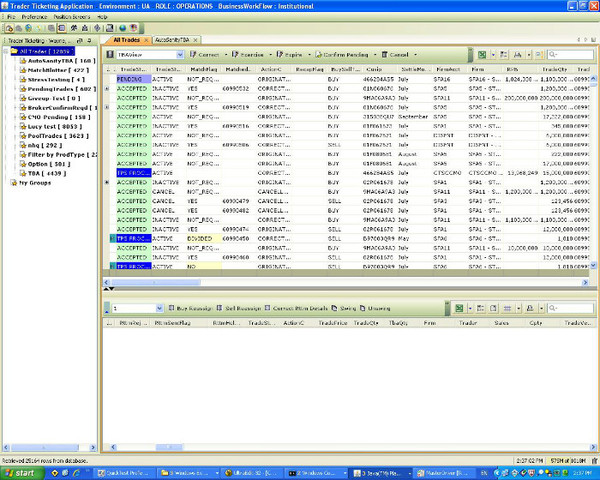Viewport: 600px width, 480px height.
Task: Click the trades grid horizontal scrollbar thumb
Action: [x=156, y=282]
